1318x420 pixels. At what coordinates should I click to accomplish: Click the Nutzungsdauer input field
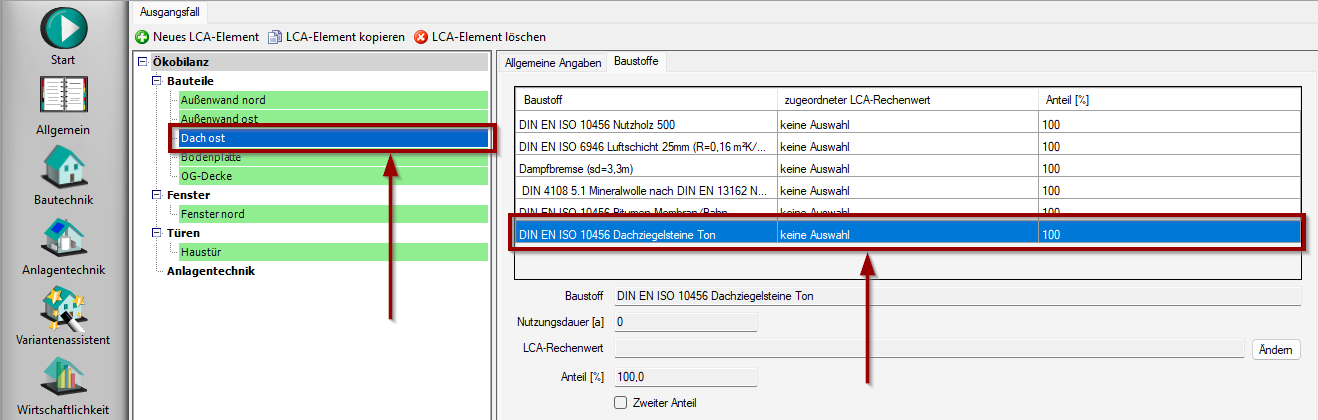click(685, 322)
